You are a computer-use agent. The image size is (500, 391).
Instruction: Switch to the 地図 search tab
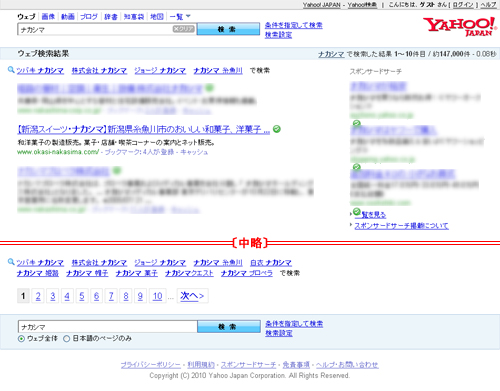[x=157, y=16]
